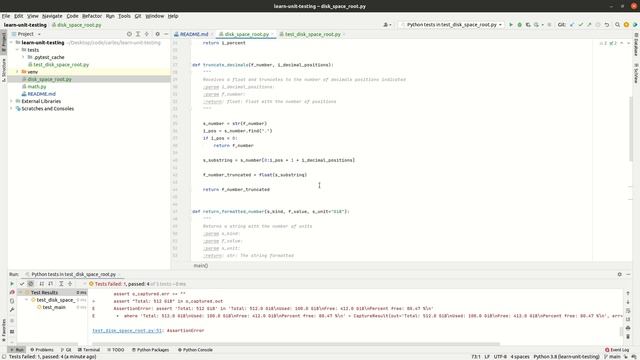
Task: Expand .pytest_cache folder
Action: point(23,57)
